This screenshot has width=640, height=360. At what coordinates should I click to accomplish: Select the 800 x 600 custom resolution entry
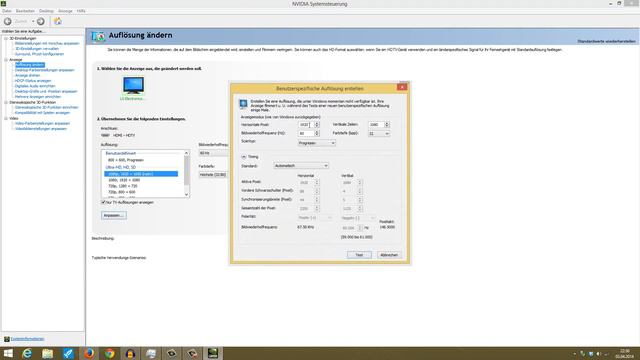126,160
